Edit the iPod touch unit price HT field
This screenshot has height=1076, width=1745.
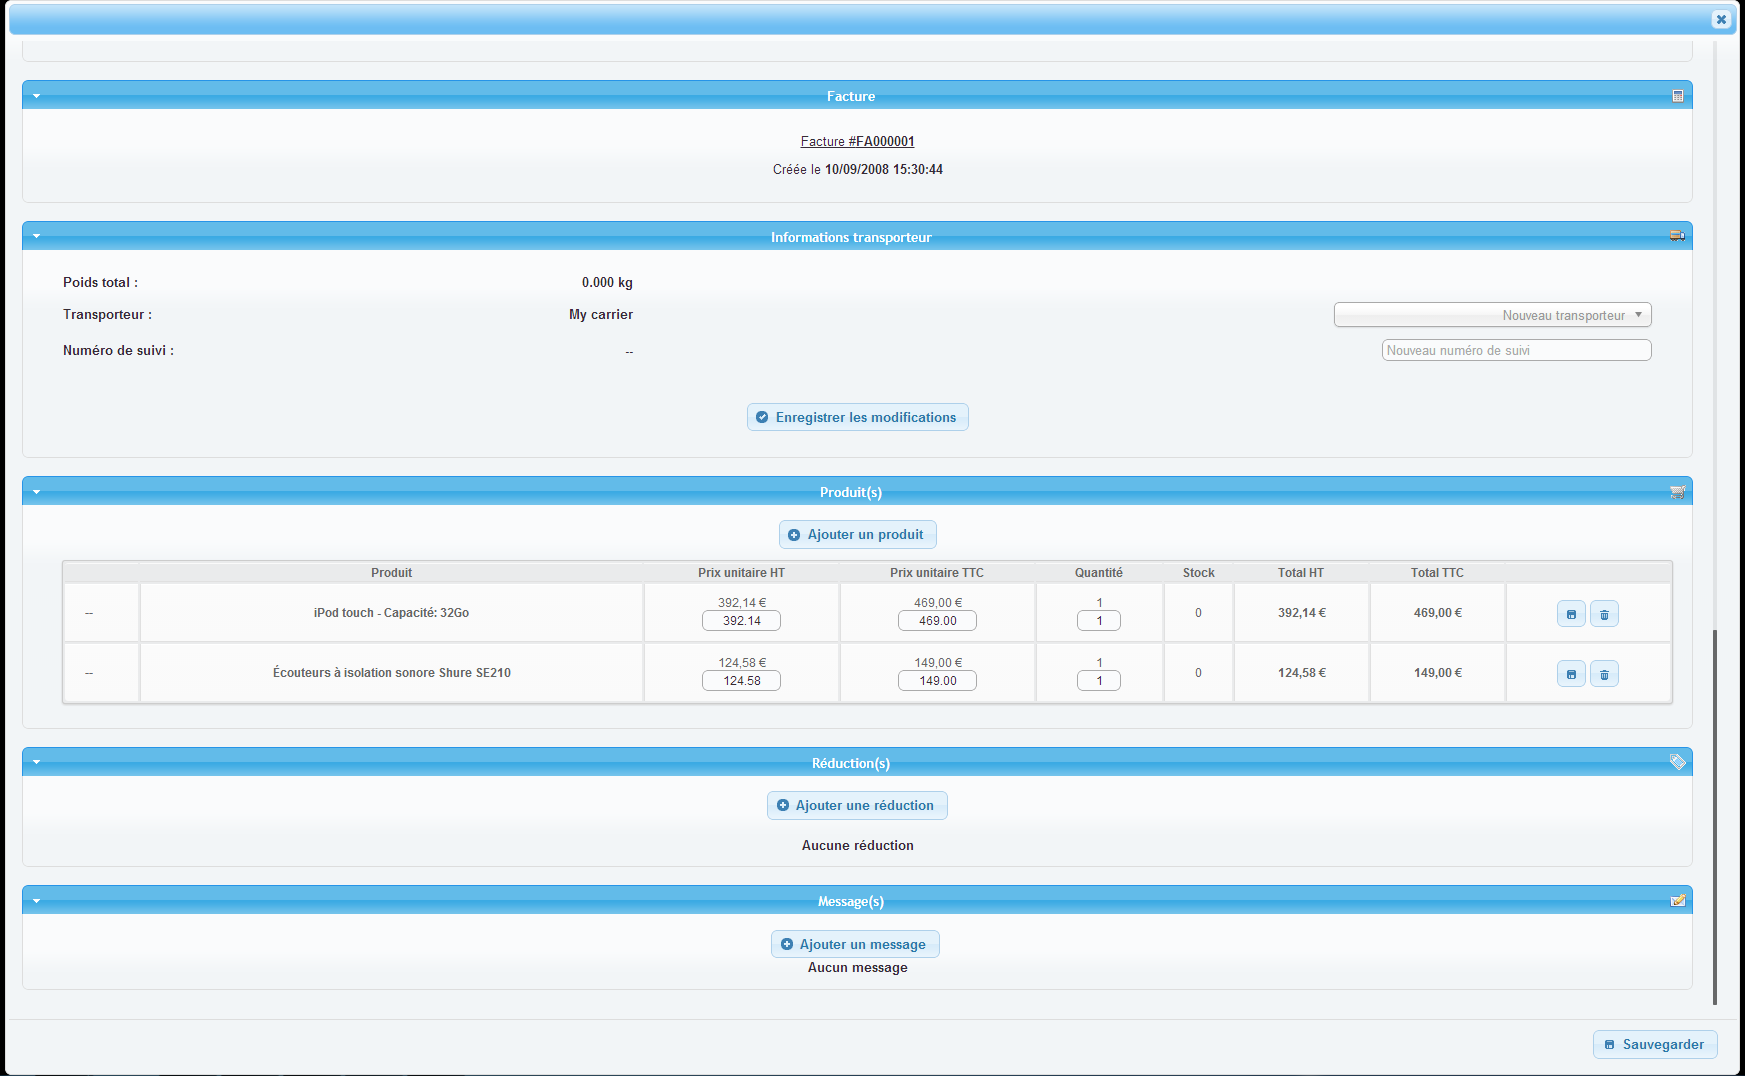[x=741, y=621]
